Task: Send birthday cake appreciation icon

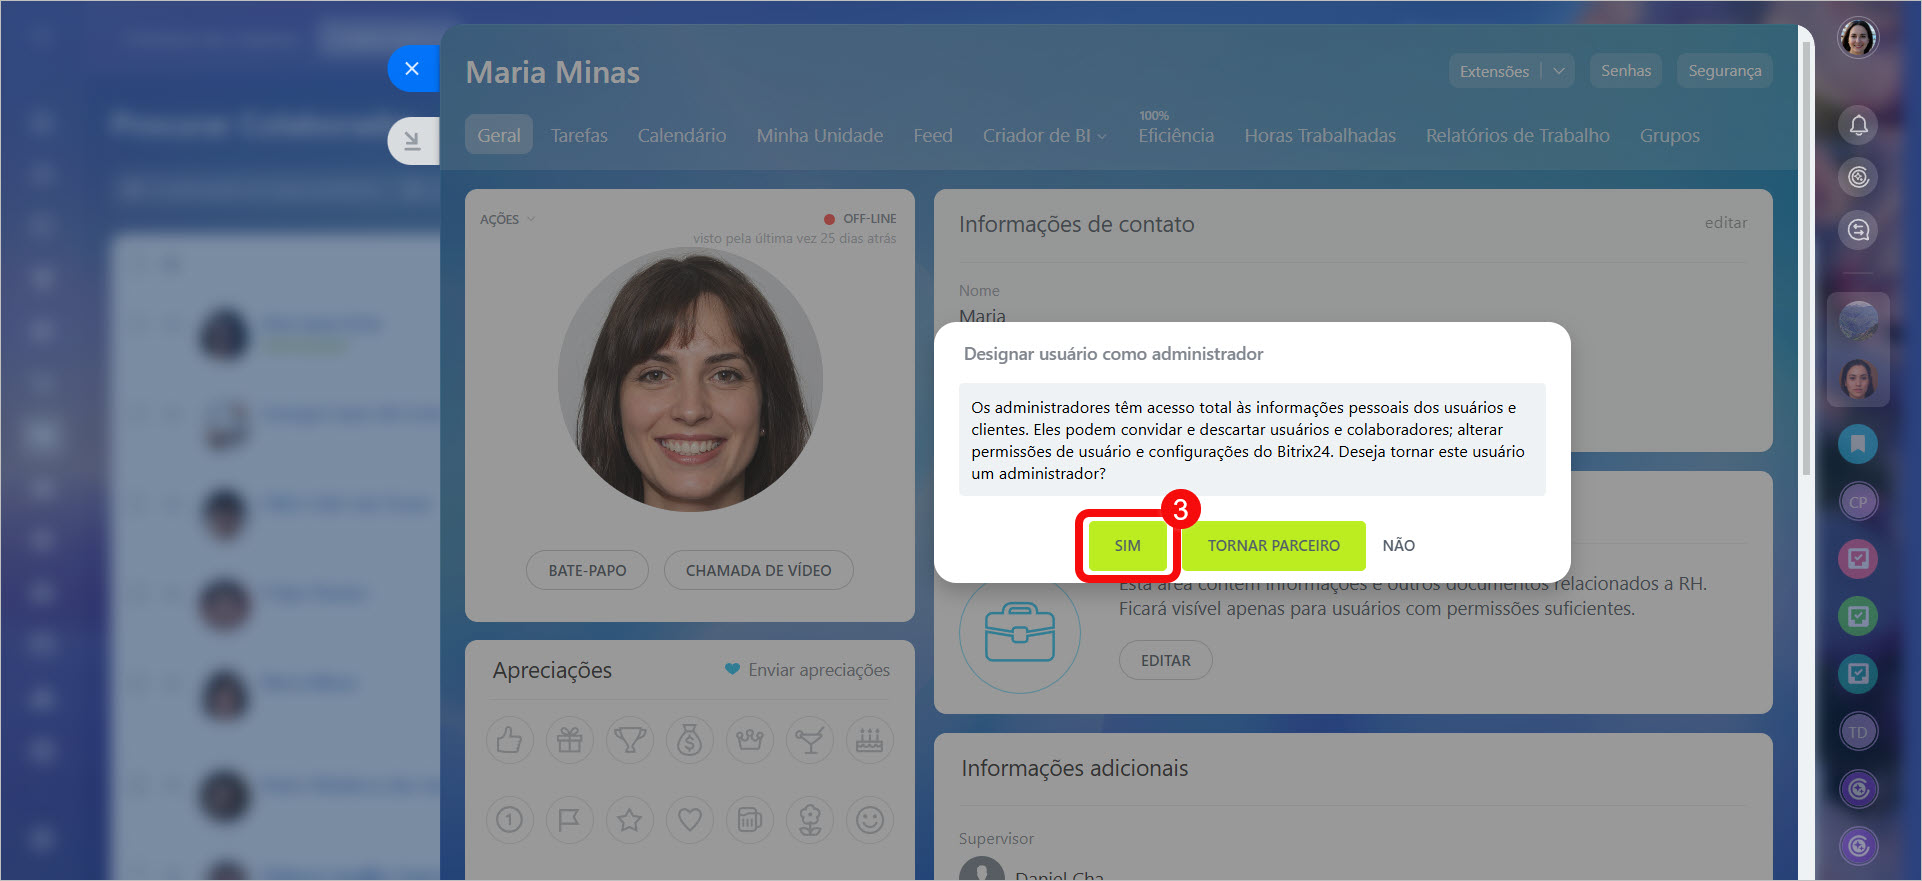Action: click(x=870, y=740)
